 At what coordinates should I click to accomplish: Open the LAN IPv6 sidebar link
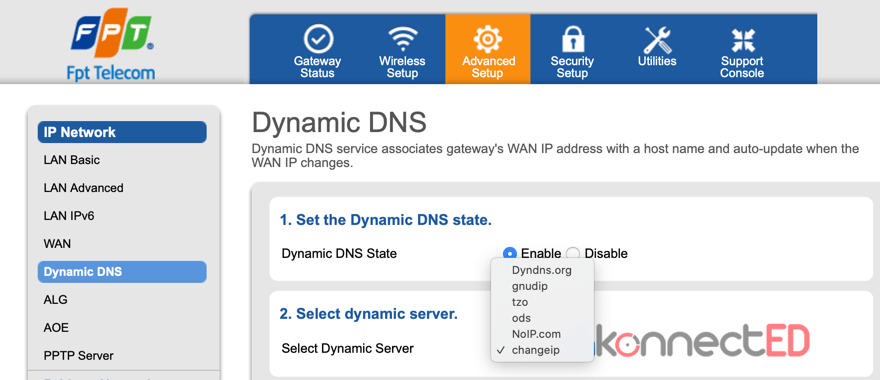point(69,216)
